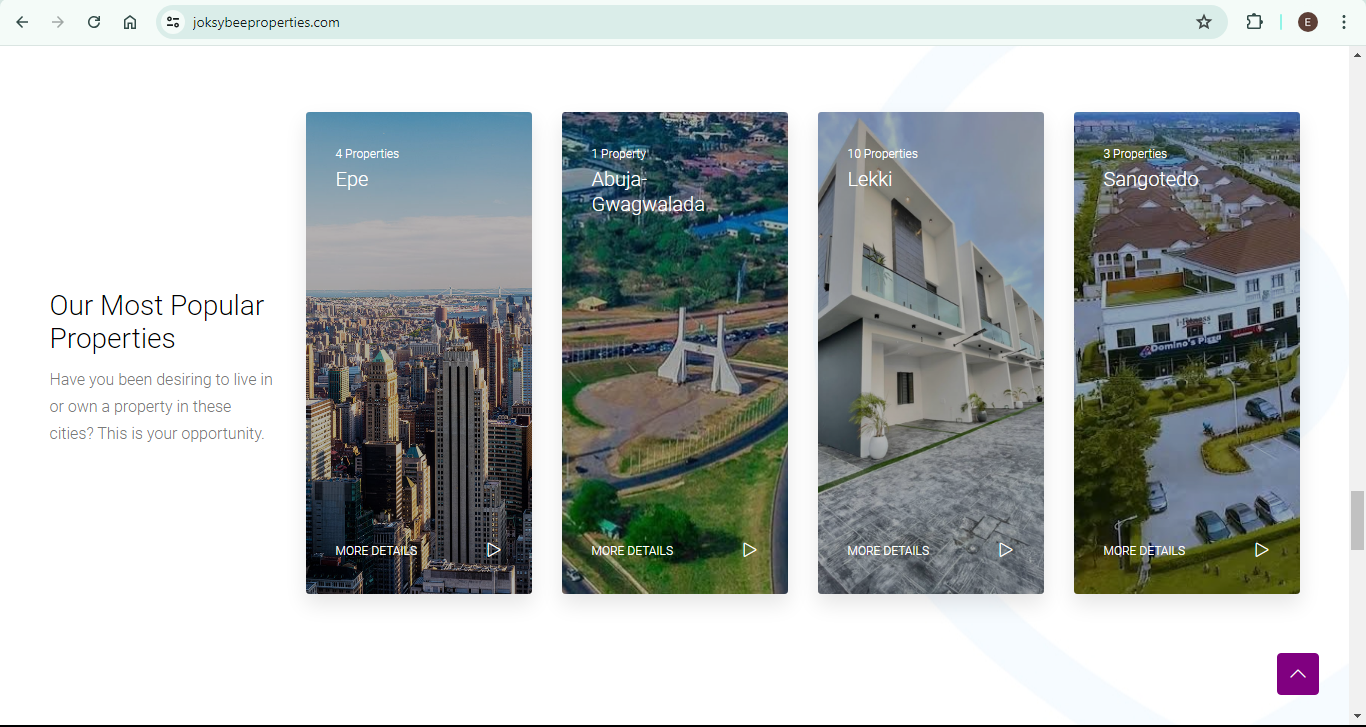The height and width of the screenshot is (727, 1366).
Task: Open More Details for Abuja-Gwagwalada
Action: point(632,551)
